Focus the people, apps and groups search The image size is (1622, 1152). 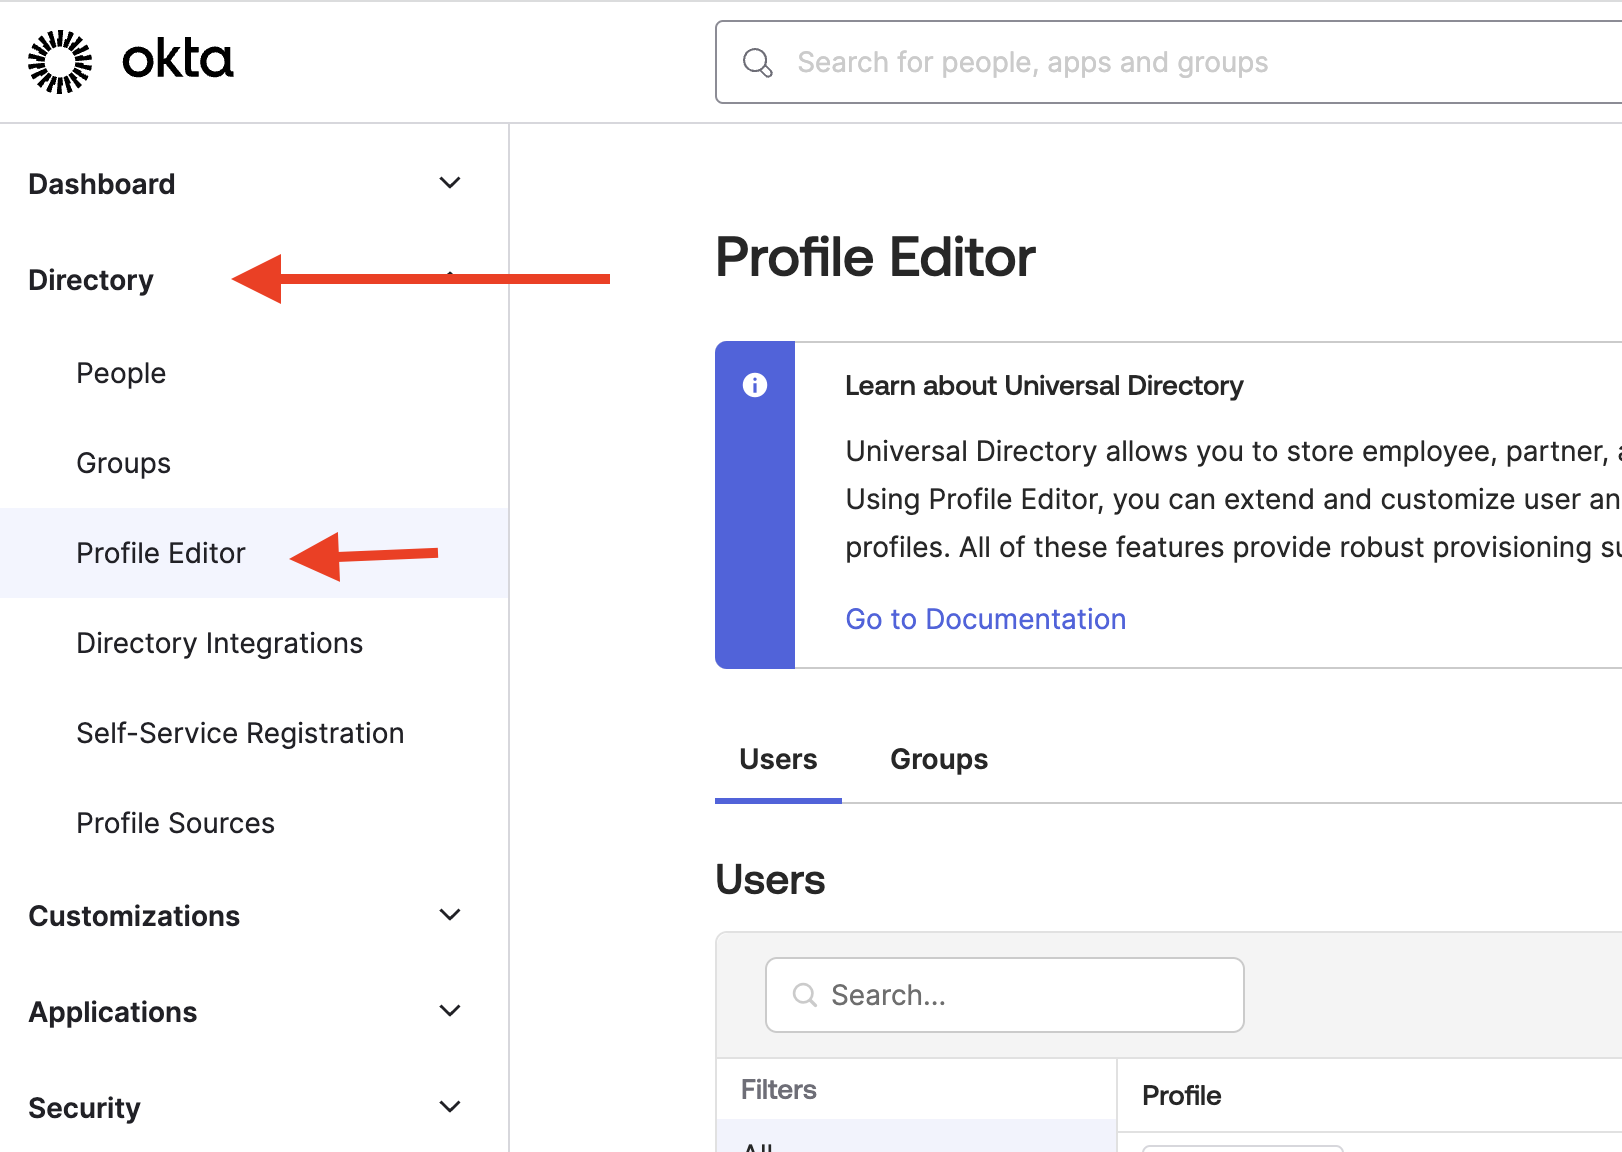tap(1168, 62)
